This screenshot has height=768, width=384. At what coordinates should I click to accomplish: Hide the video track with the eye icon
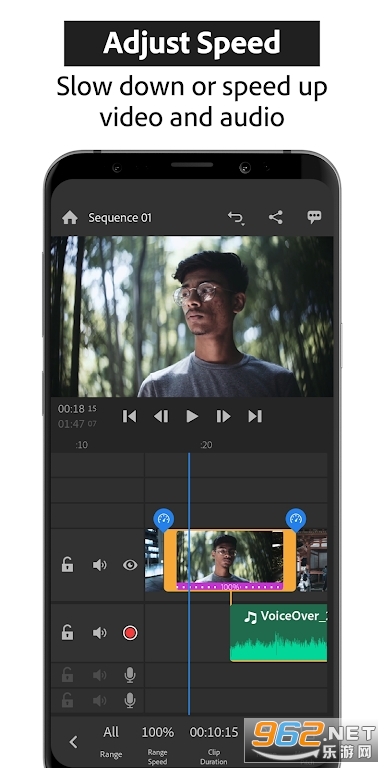[x=130, y=565]
